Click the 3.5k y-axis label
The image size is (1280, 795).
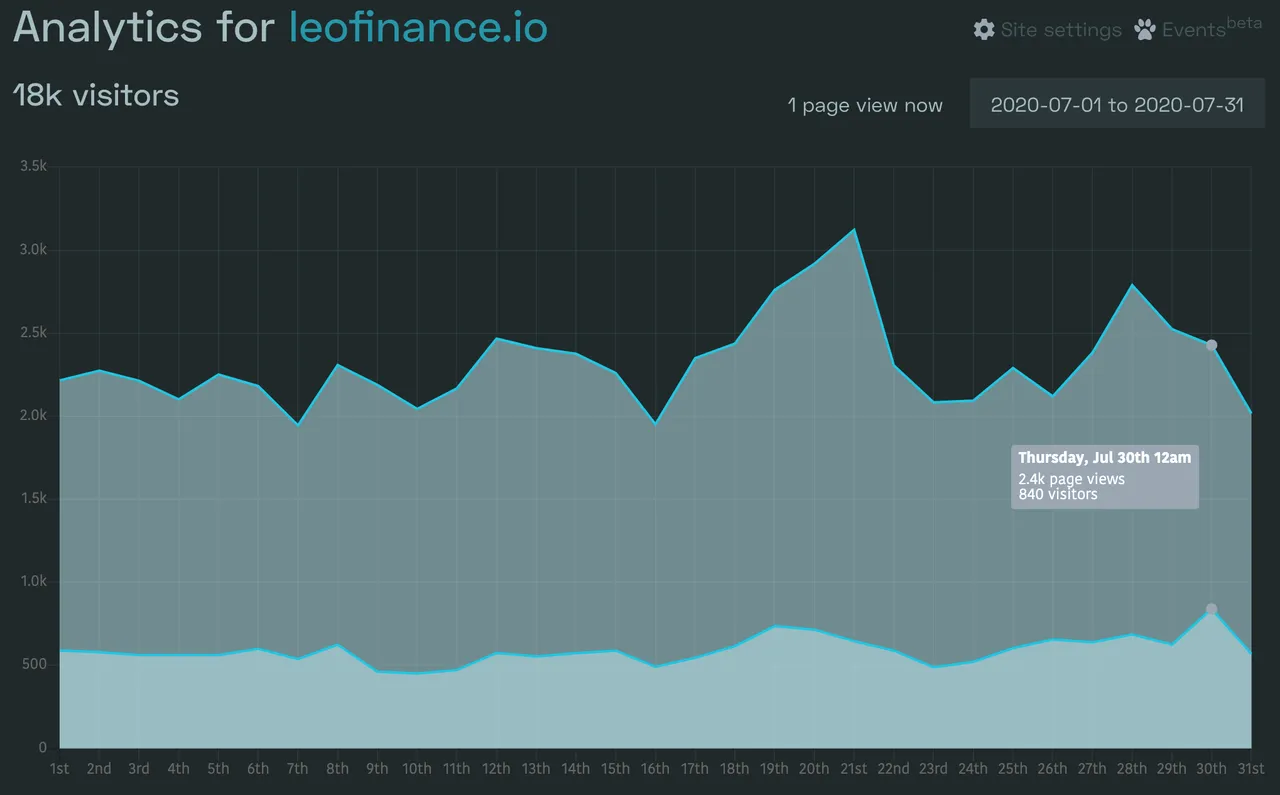click(33, 166)
